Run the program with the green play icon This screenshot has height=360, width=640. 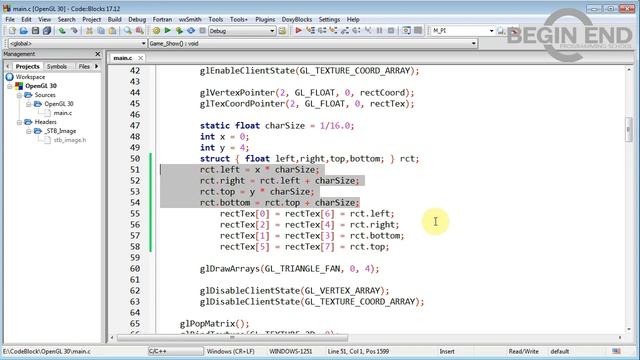coord(167,31)
